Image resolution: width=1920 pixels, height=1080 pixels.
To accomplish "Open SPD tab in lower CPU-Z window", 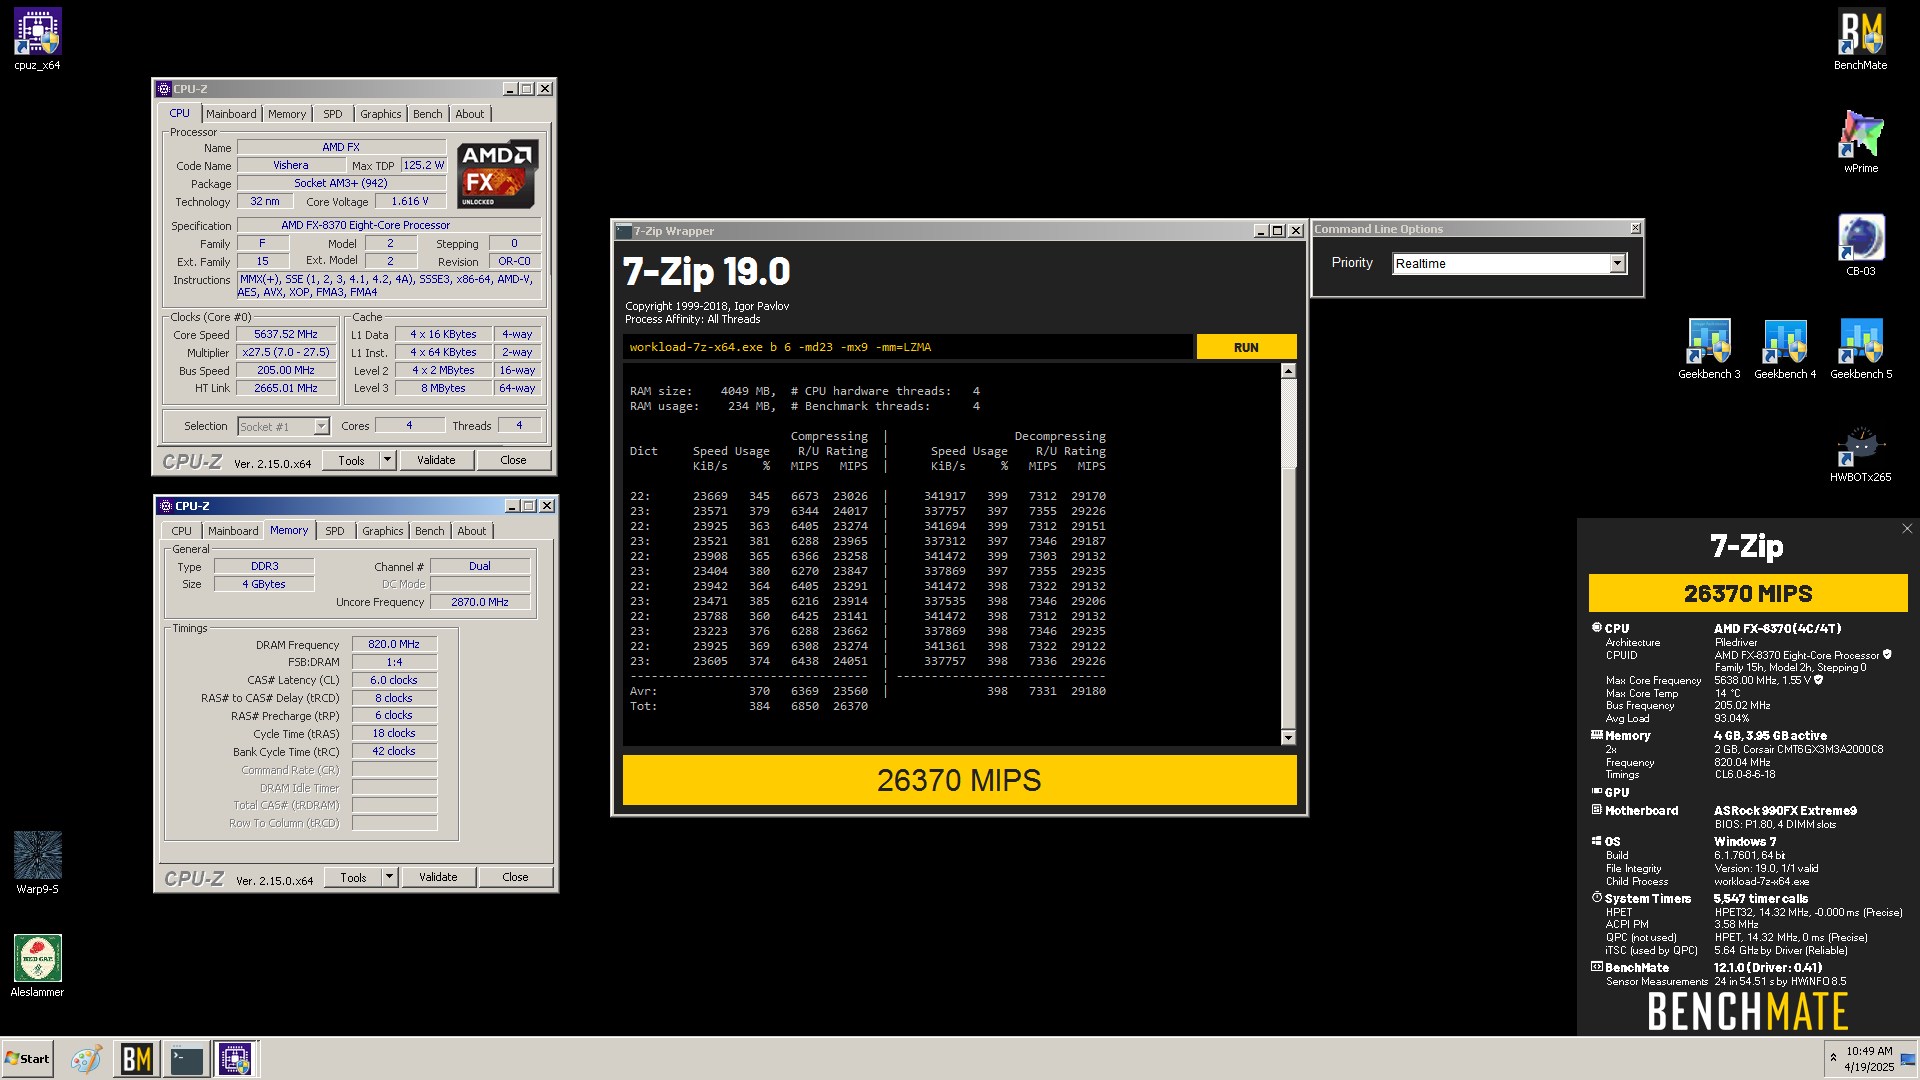I will click(335, 531).
